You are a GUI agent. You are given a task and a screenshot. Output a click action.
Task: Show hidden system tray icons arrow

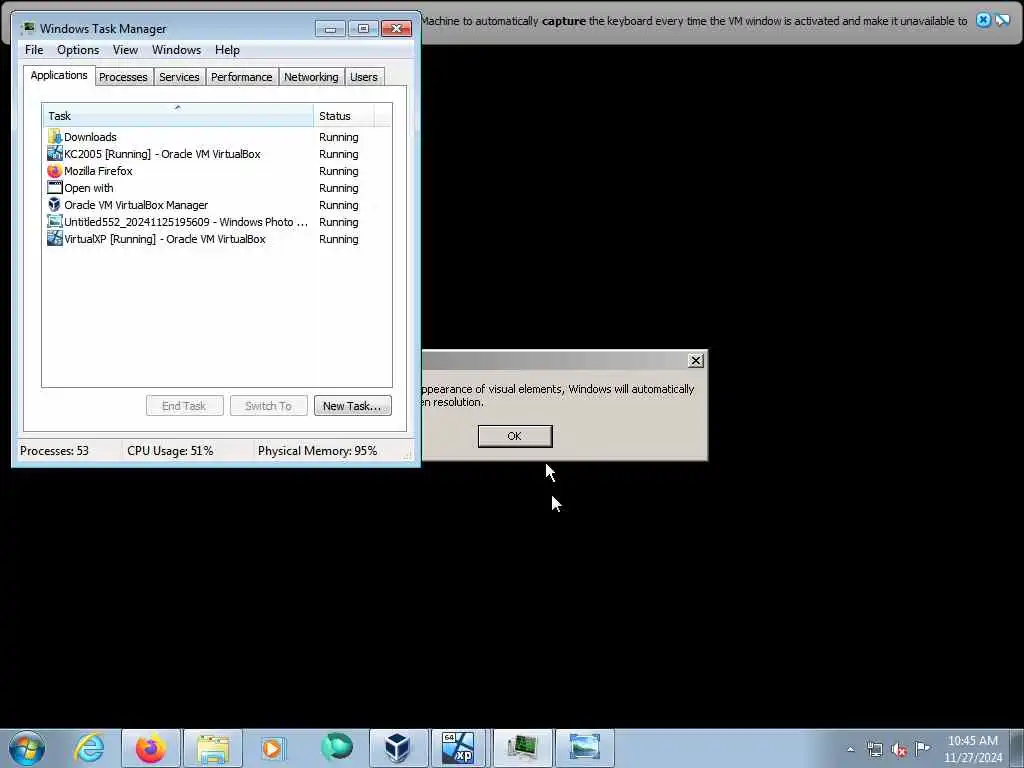tap(850, 749)
